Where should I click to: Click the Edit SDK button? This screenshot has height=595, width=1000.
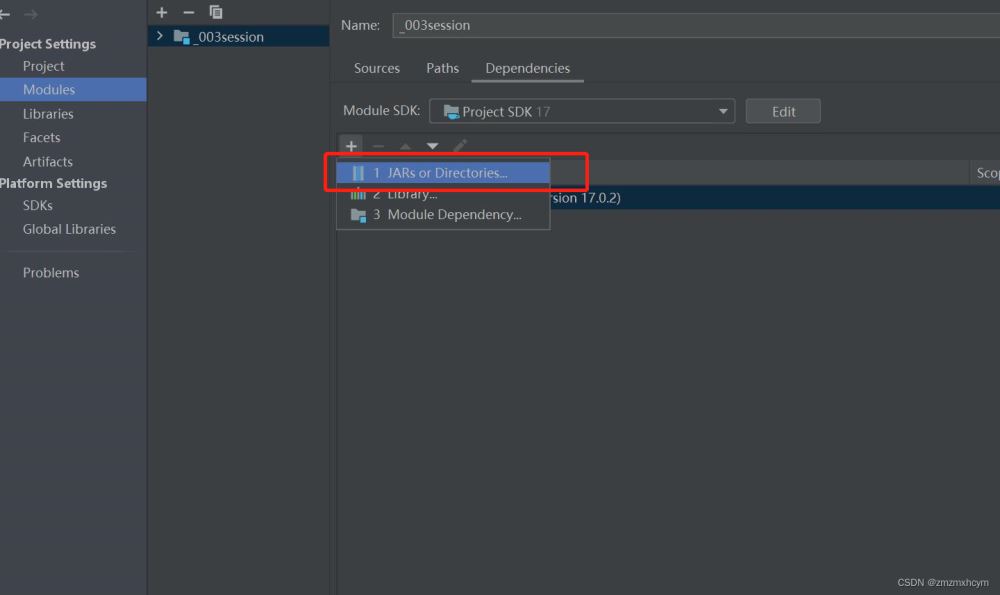click(x=783, y=112)
